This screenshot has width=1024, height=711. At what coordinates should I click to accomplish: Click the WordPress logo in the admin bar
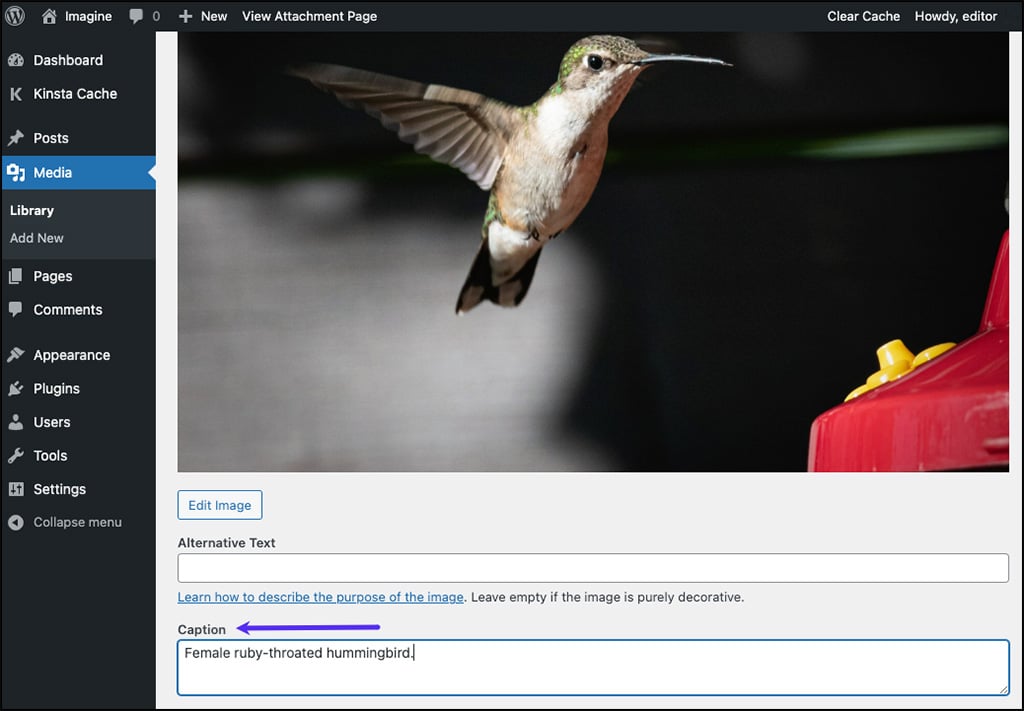click(15, 16)
